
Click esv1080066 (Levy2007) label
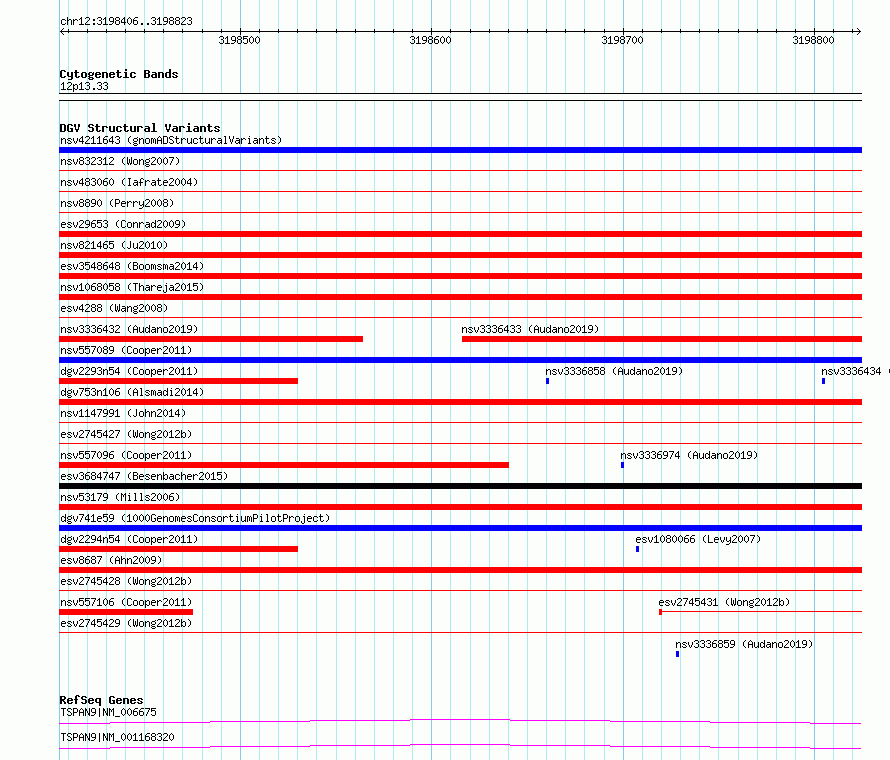coord(698,539)
